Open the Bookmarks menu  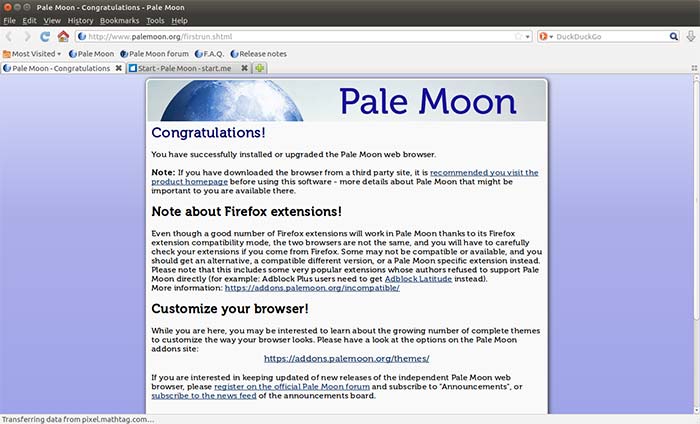(119, 21)
